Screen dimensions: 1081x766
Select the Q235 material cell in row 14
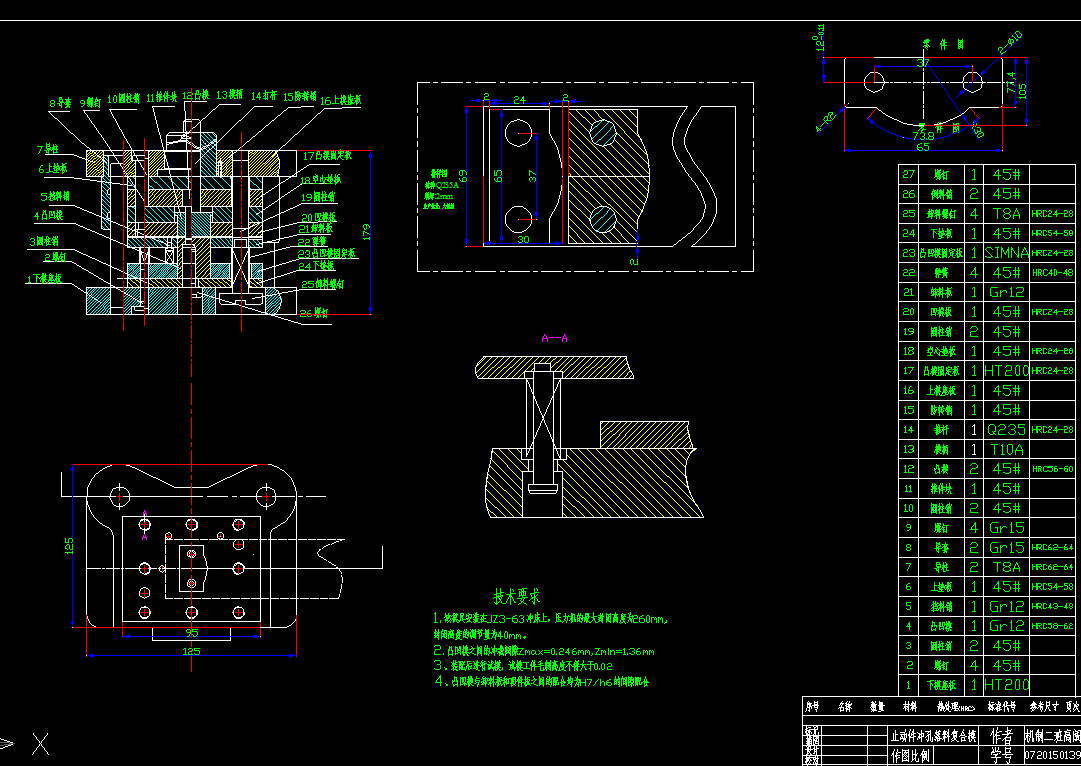1007,430
